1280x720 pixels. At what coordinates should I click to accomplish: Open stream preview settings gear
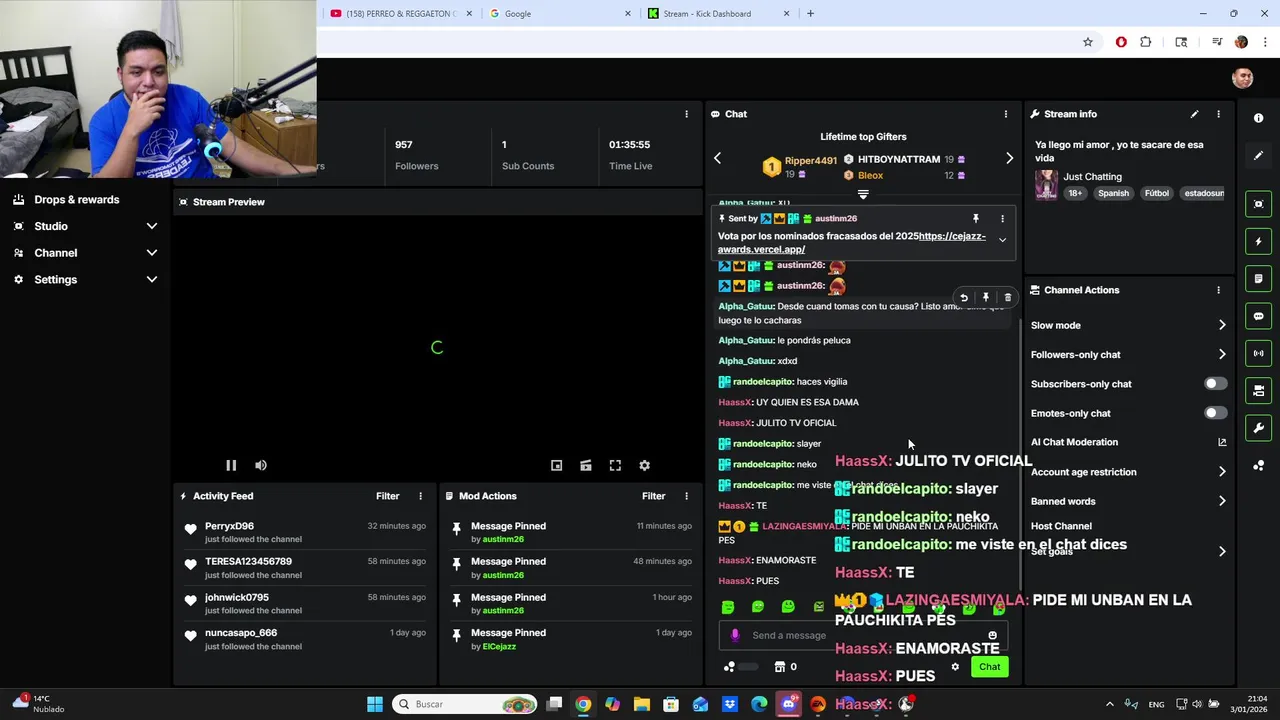pyautogui.click(x=645, y=465)
